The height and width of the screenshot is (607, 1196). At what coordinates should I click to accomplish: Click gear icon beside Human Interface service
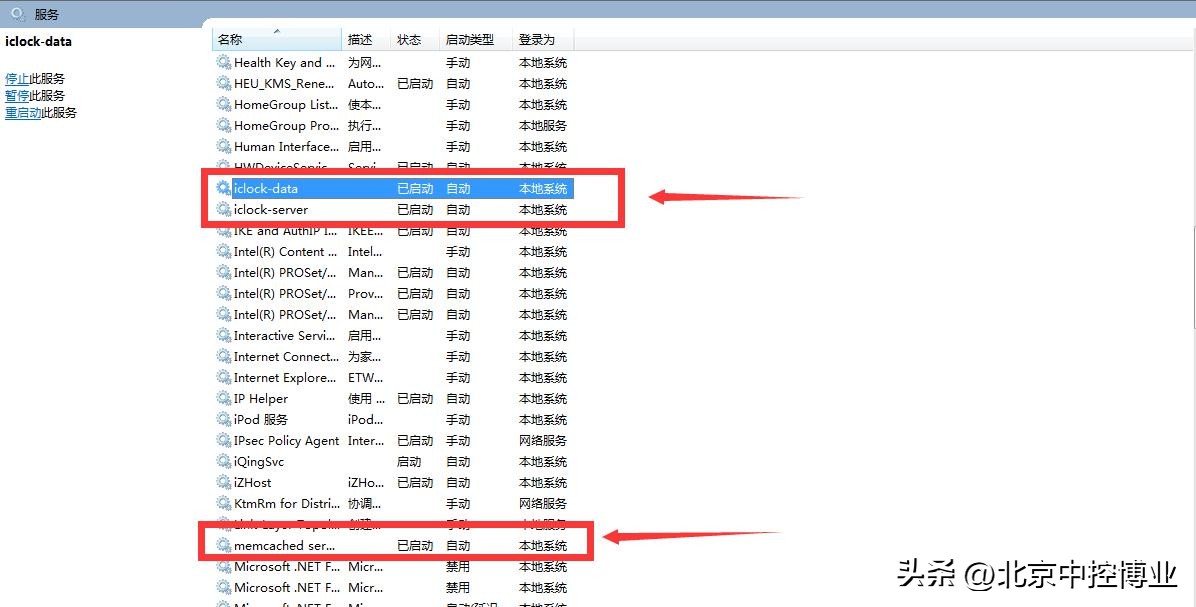pos(223,146)
